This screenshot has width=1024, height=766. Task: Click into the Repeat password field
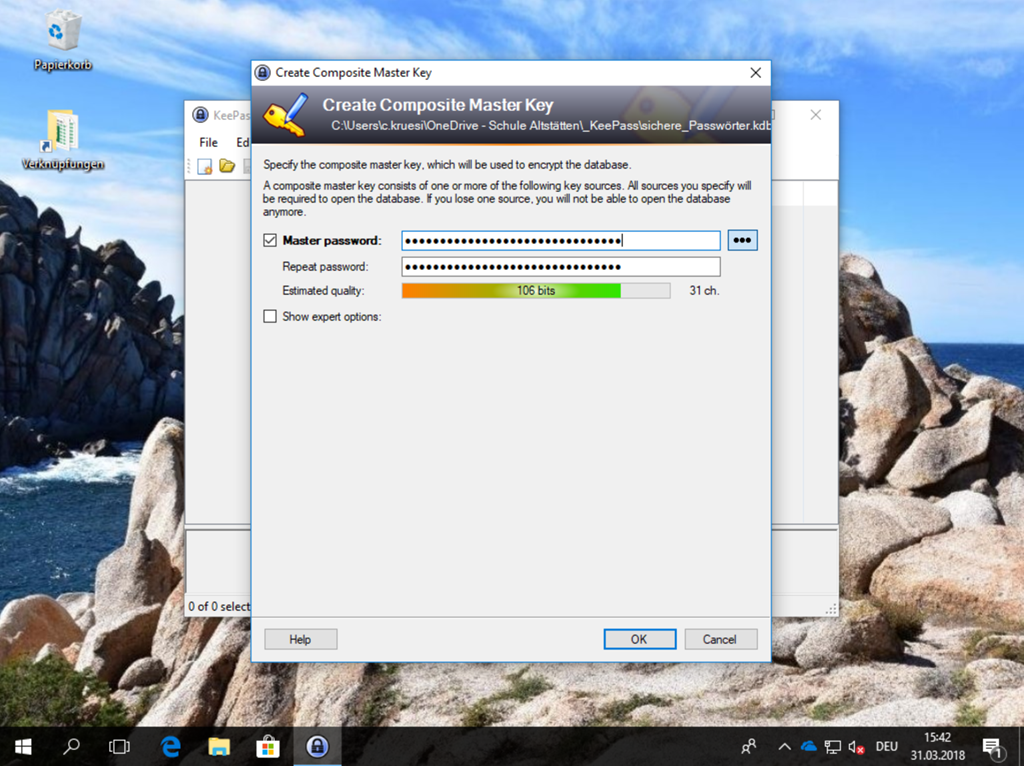coord(560,267)
